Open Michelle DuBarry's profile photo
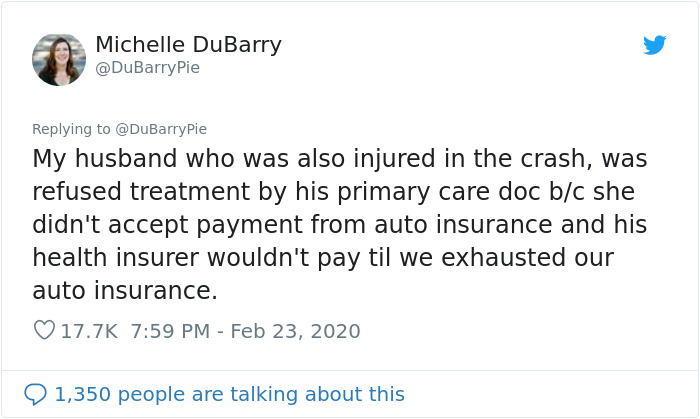The height and width of the screenshot is (419, 700). coord(59,59)
